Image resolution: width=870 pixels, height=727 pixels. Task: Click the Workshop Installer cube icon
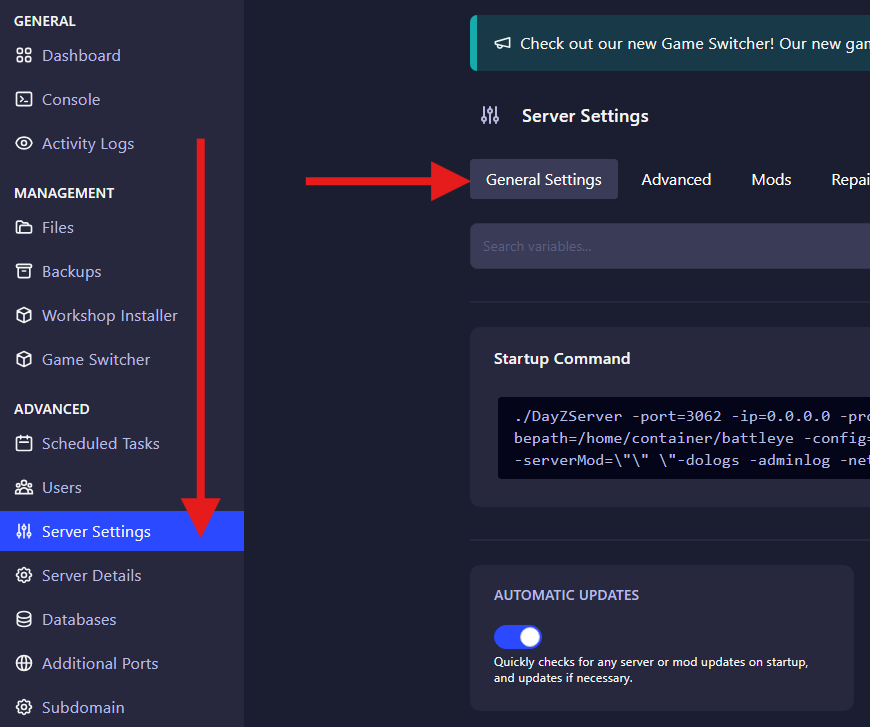(24, 316)
